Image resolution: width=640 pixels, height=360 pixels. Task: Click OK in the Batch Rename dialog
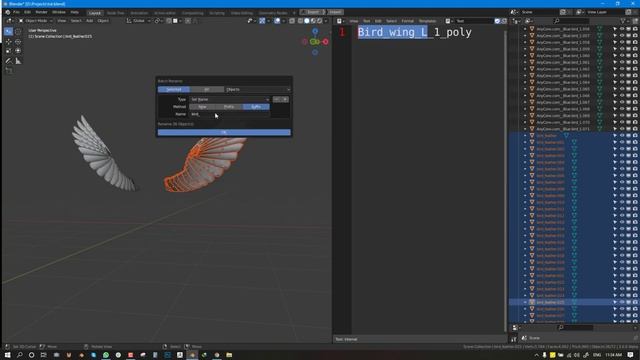tap(224, 132)
